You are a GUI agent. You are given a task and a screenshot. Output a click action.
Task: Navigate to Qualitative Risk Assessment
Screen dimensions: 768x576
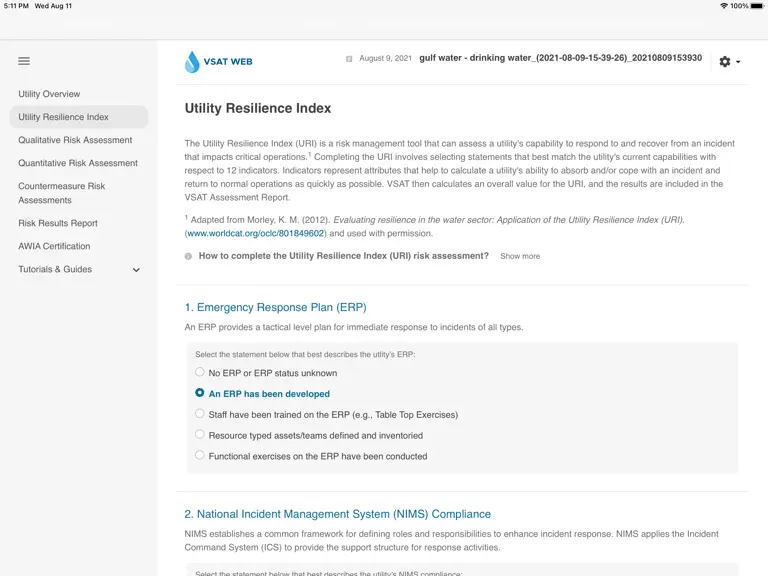(x=75, y=140)
